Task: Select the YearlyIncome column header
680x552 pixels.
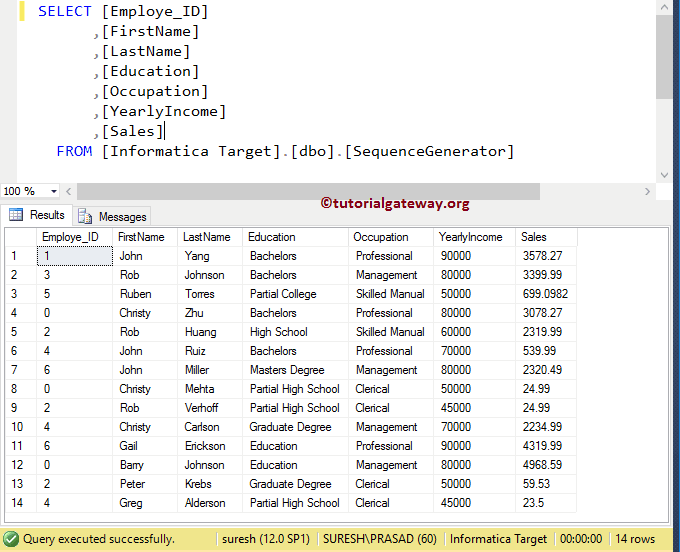Action: point(471,237)
